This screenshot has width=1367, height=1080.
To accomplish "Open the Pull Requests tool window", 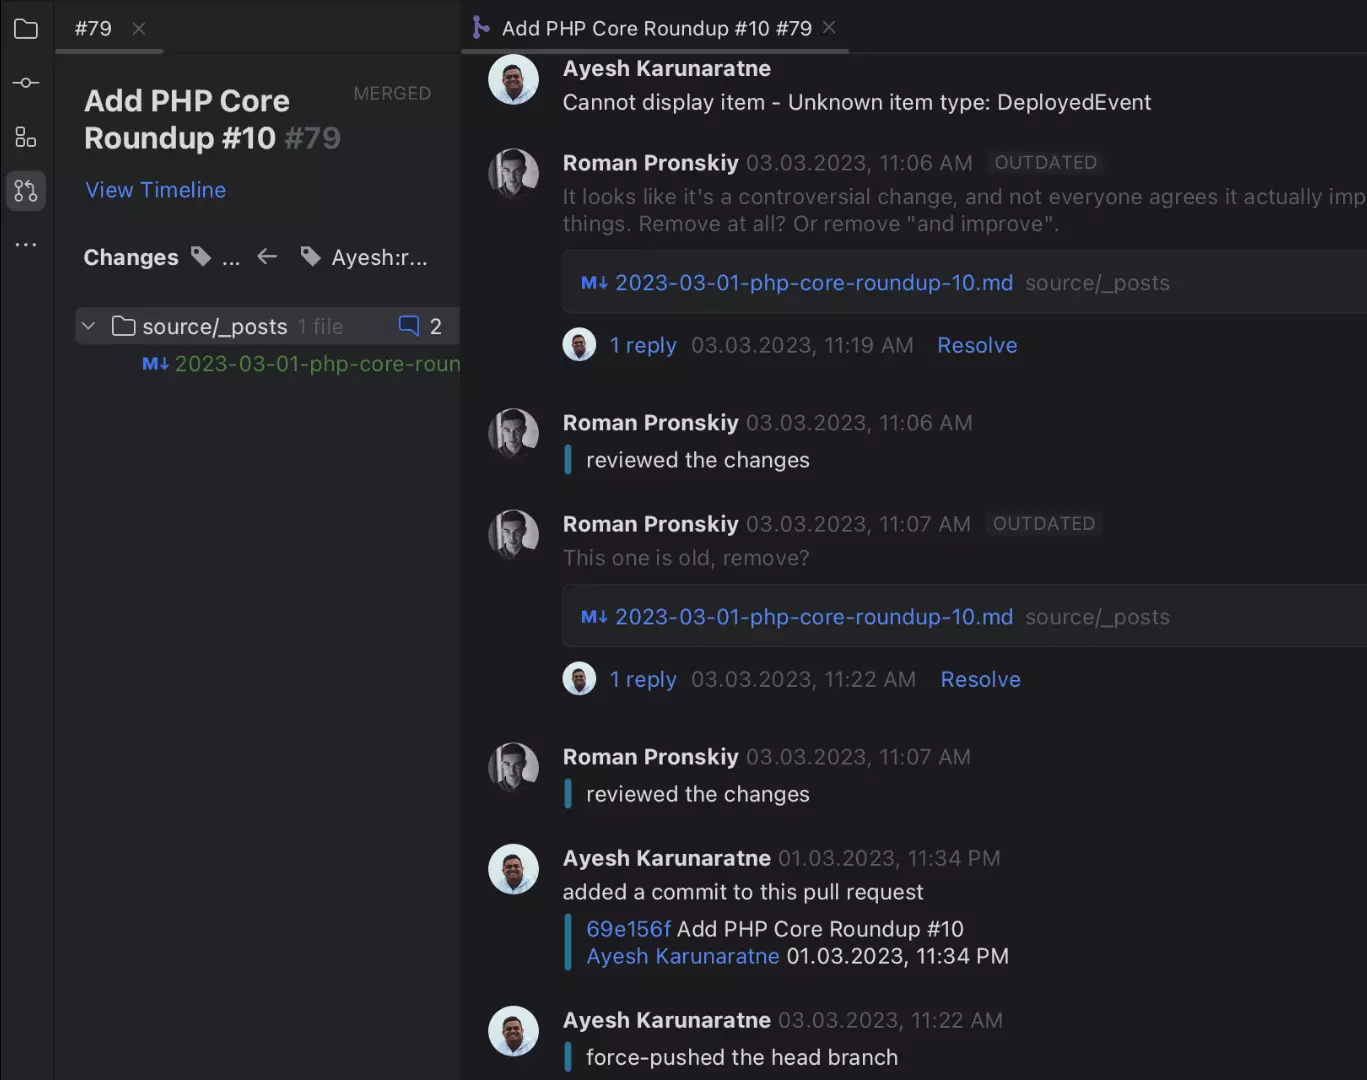I will pyautogui.click(x=26, y=190).
